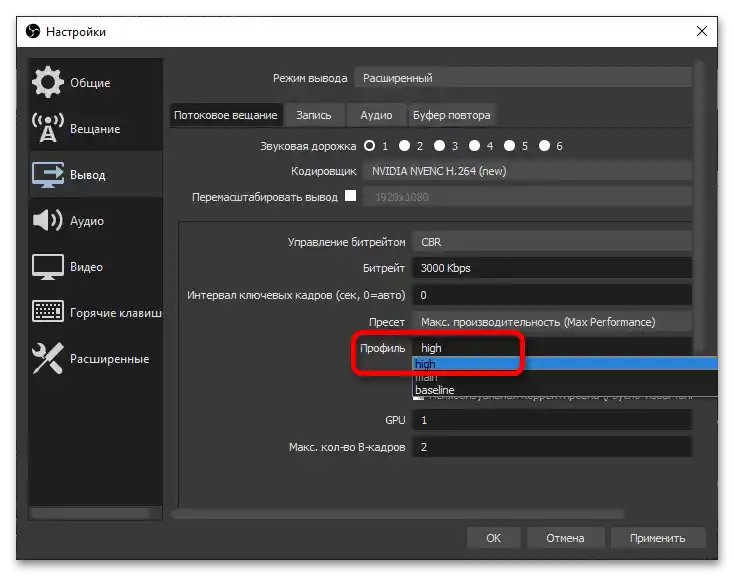Click the Отмена button
The width and height of the screenshot is (734, 576).
pos(565,538)
